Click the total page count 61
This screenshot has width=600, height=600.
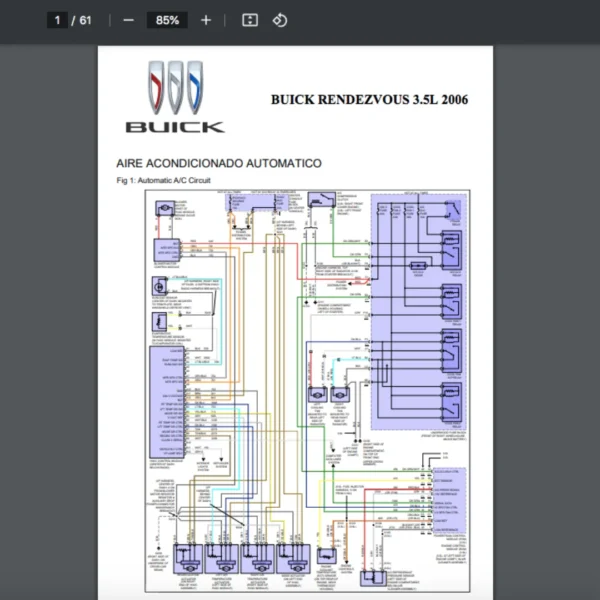pos(86,20)
